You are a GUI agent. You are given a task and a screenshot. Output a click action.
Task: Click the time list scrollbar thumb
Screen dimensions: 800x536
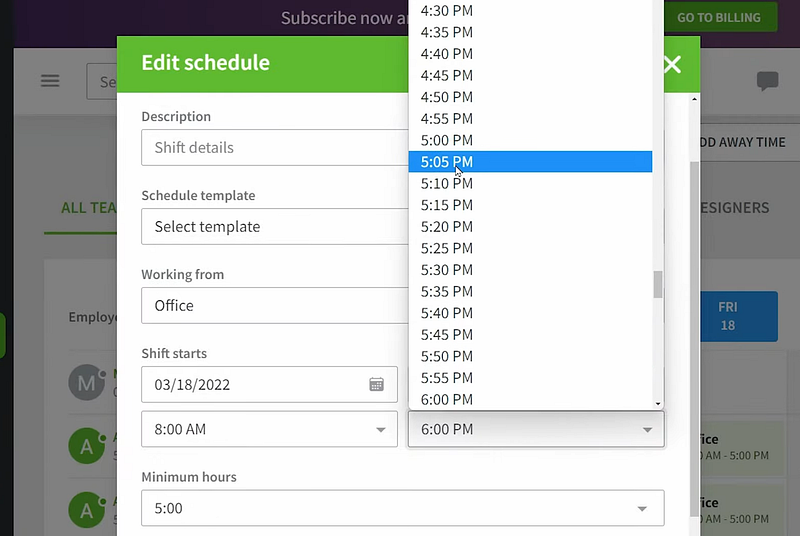click(658, 285)
